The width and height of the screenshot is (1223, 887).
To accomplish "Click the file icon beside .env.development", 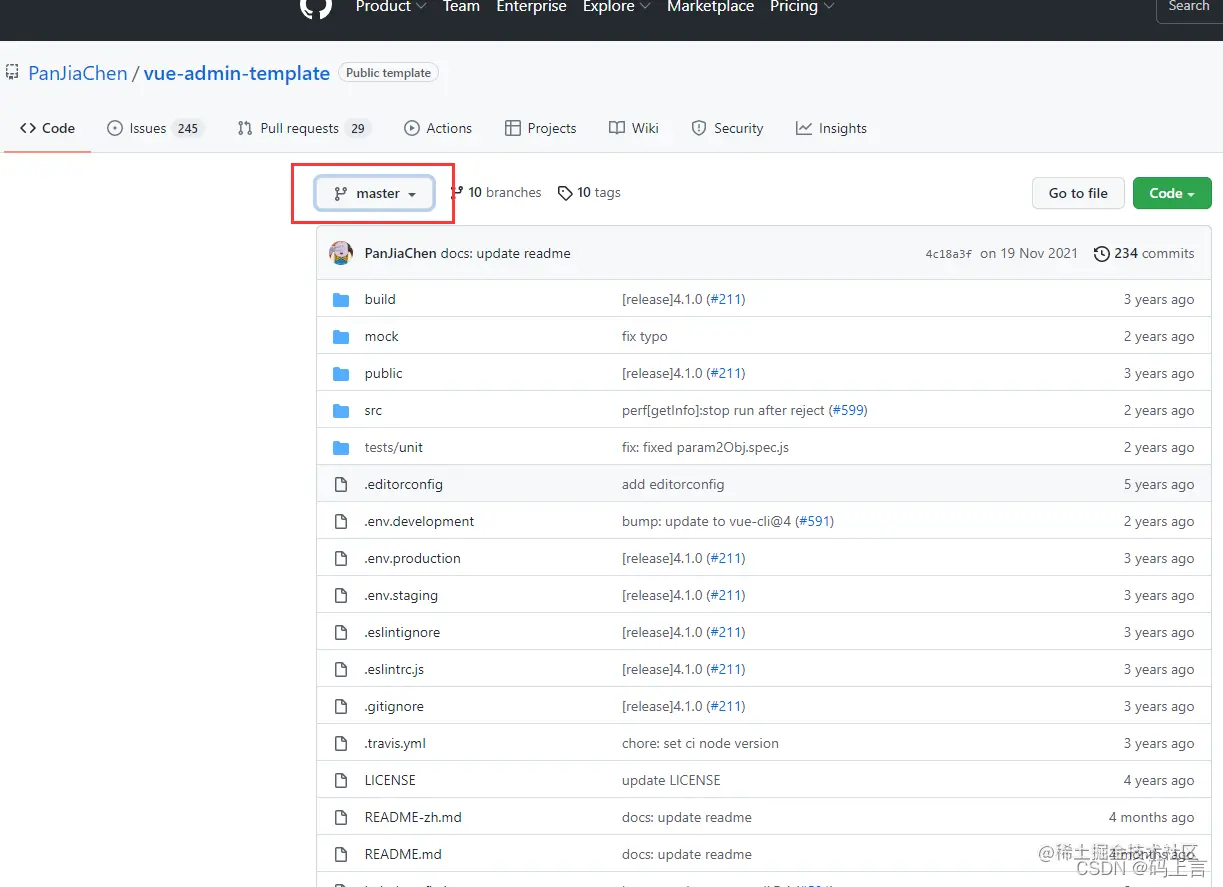I will [341, 521].
